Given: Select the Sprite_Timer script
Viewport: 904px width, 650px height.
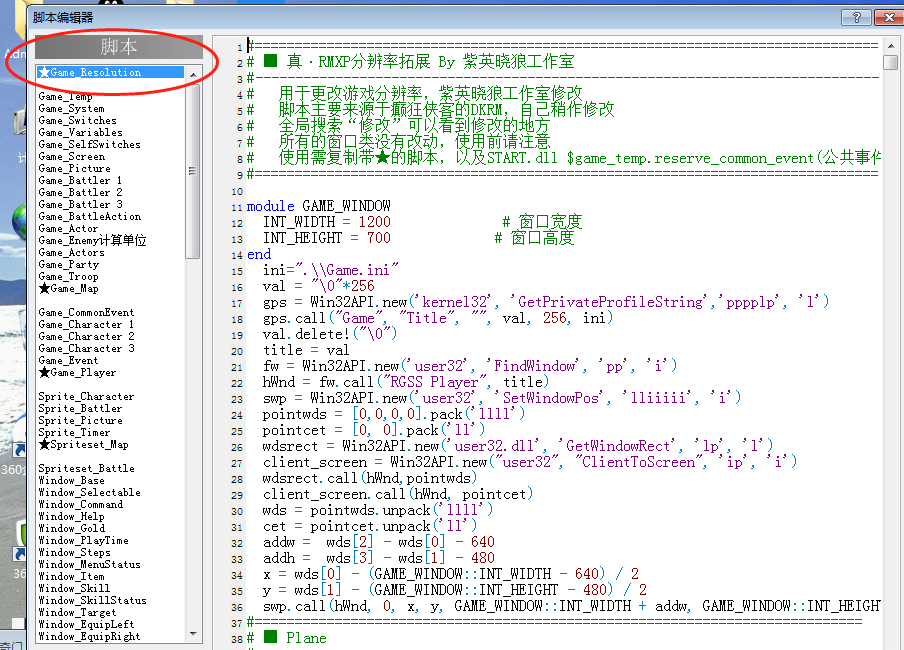Looking at the screenshot, I should [x=74, y=433].
